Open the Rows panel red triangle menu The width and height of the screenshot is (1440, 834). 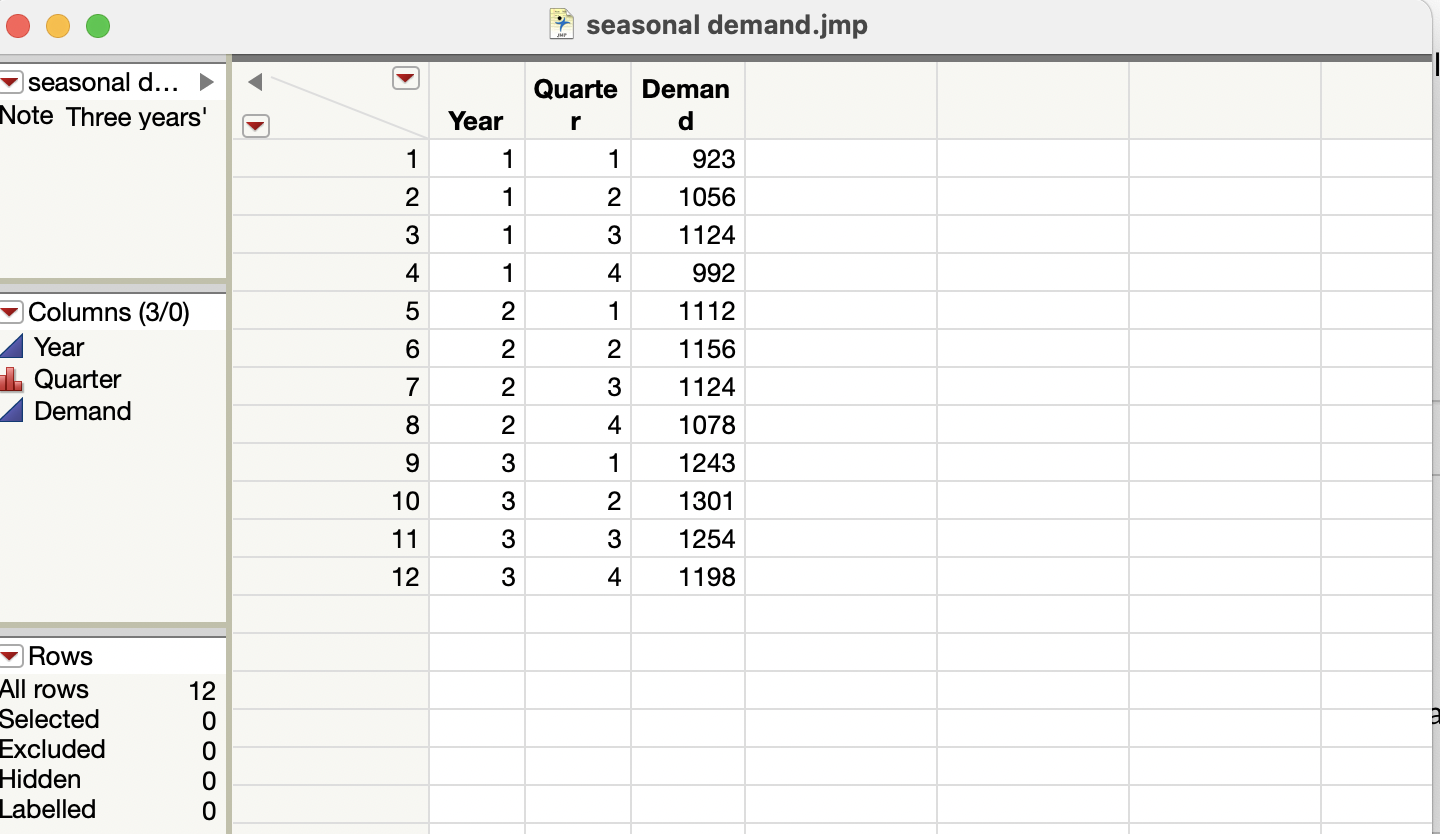(x=11, y=656)
